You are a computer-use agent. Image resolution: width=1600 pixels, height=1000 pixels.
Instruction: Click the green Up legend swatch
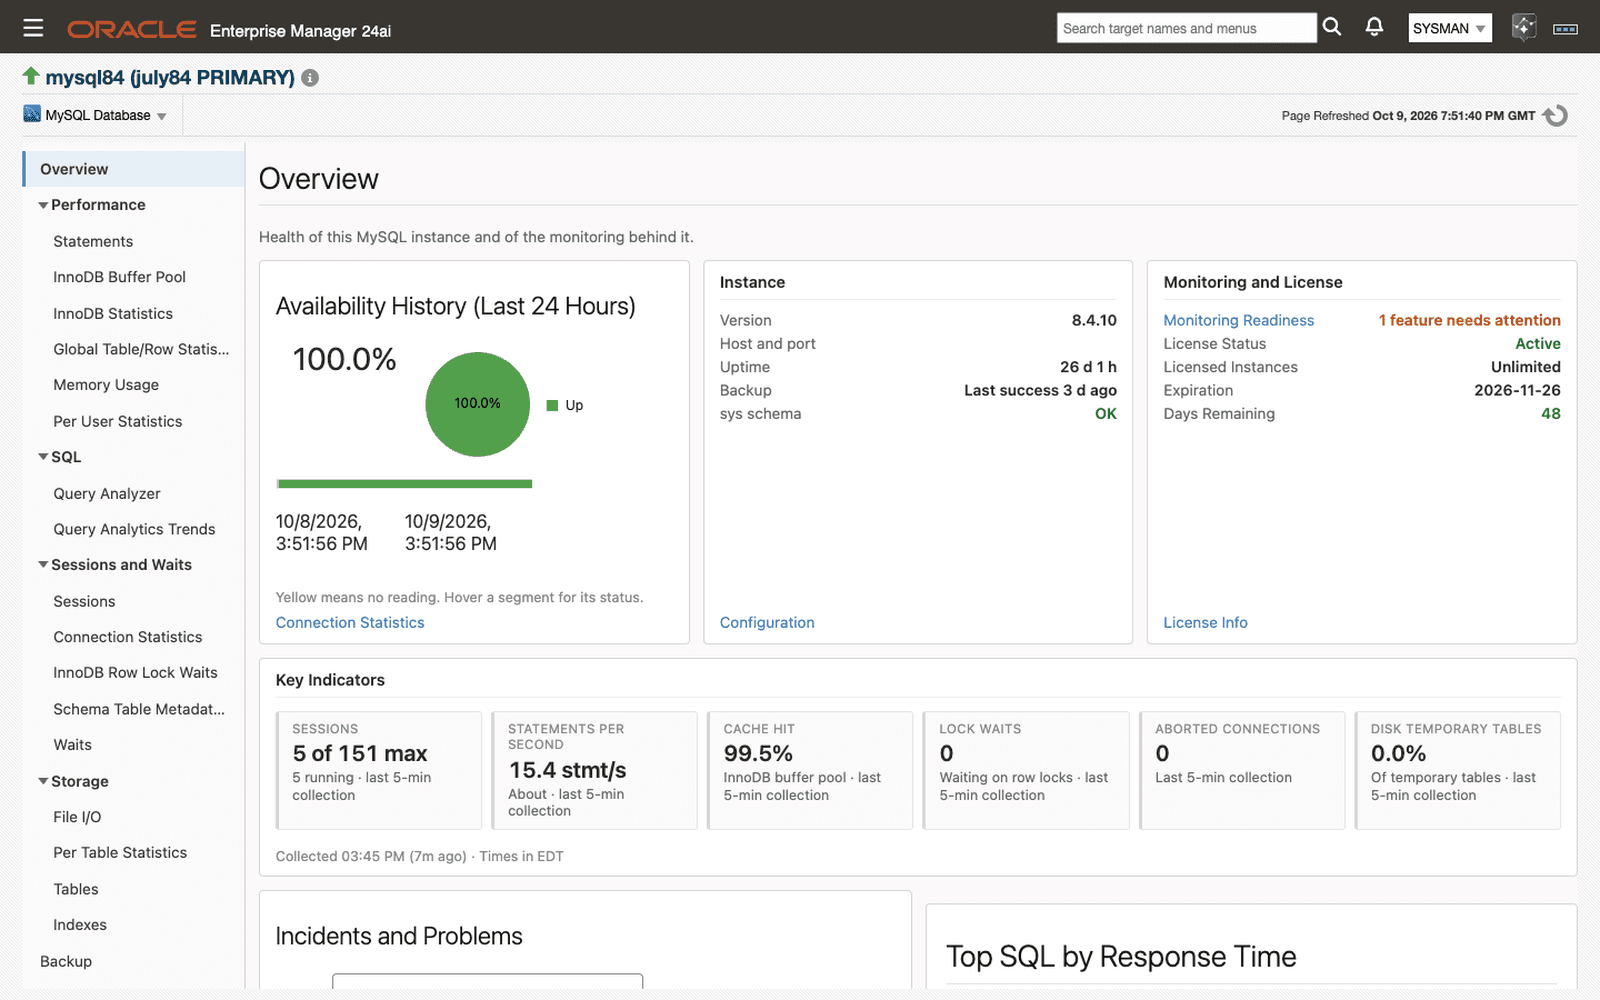pyautogui.click(x=552, y=405)
